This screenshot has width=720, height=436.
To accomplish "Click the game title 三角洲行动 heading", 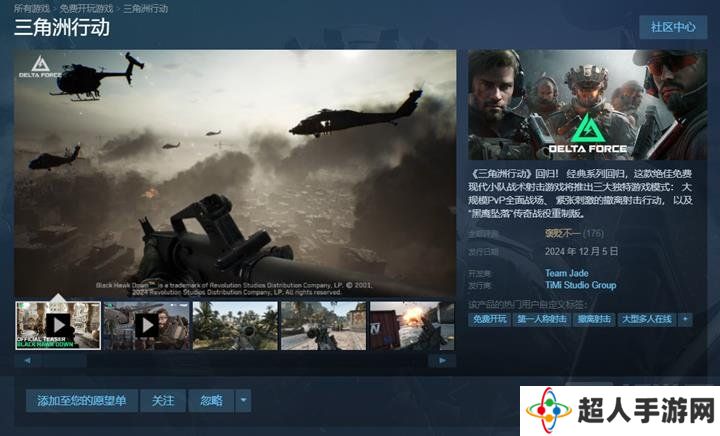I will pyautogui.click(x=62, y=28).
